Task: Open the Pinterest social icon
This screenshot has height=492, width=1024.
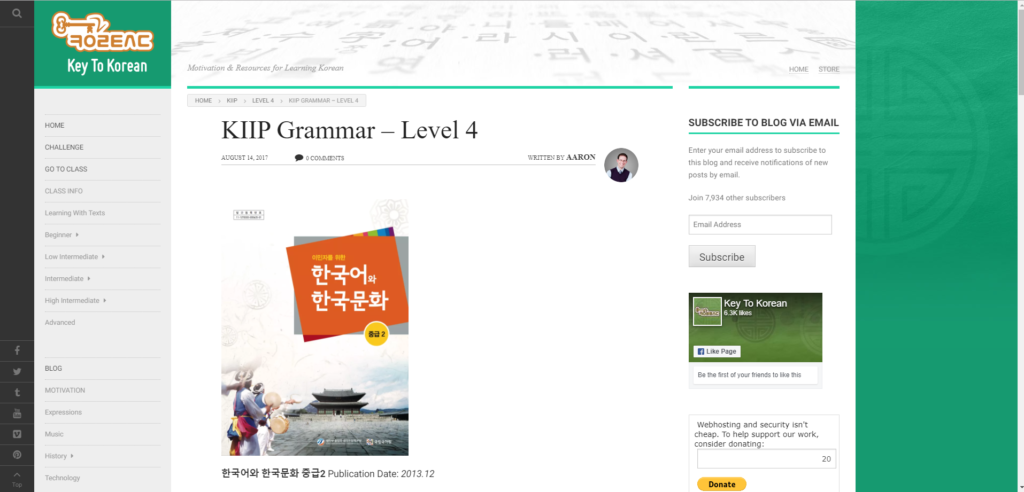Action: [17, 455]
